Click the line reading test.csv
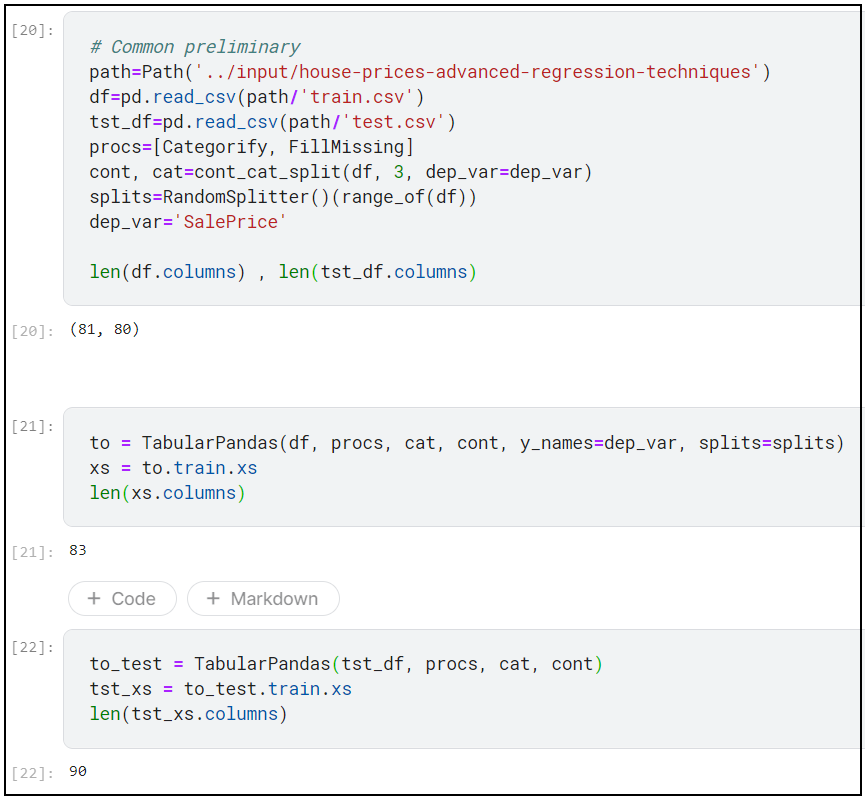Screen dimensions: 865x799 273,122
